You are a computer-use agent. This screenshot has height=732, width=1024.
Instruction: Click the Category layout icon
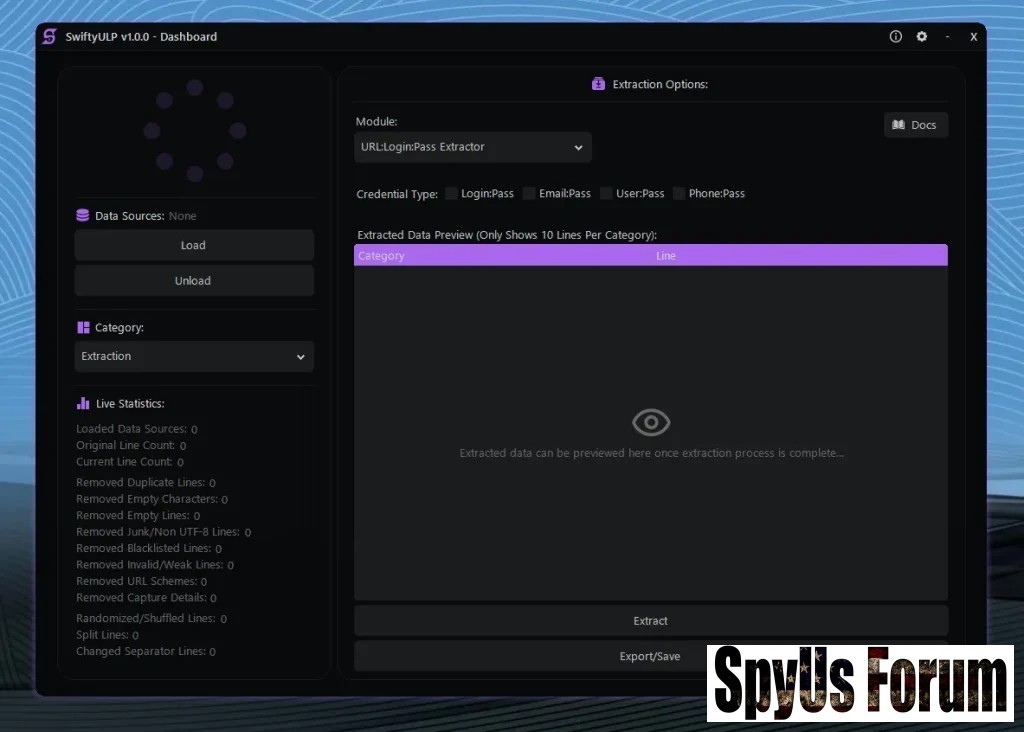coord(83,328)
